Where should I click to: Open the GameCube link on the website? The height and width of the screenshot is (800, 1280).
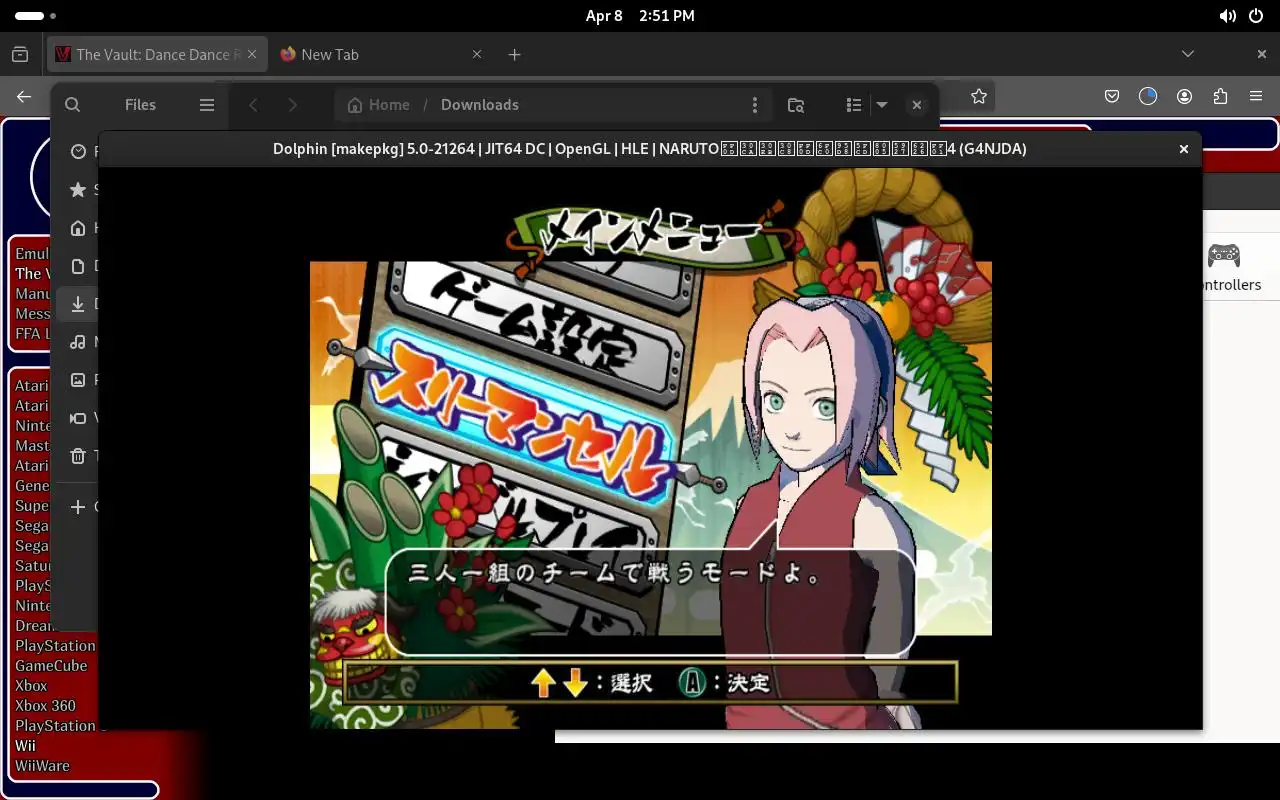coord(51,666)
